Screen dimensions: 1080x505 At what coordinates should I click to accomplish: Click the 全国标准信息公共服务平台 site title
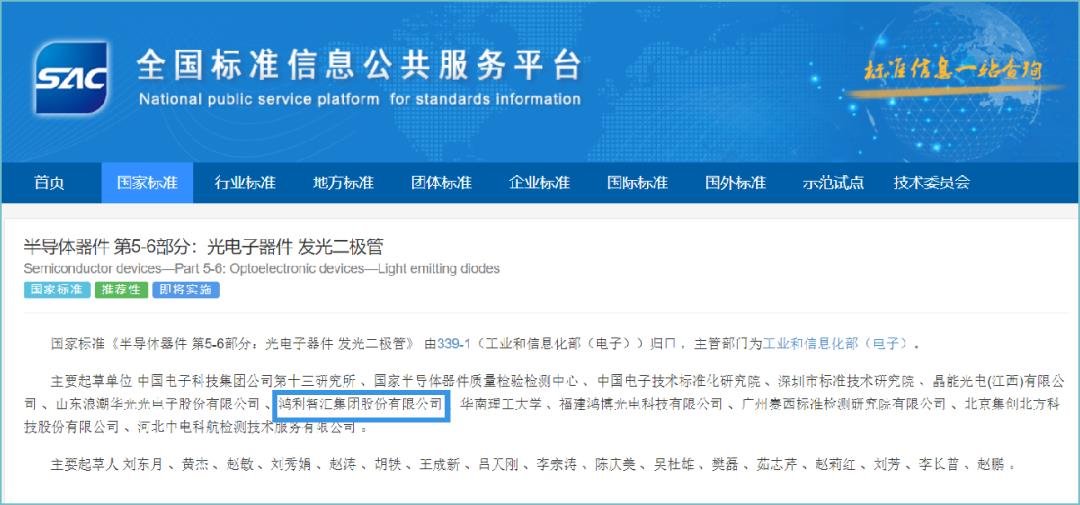tap(359, 65)
